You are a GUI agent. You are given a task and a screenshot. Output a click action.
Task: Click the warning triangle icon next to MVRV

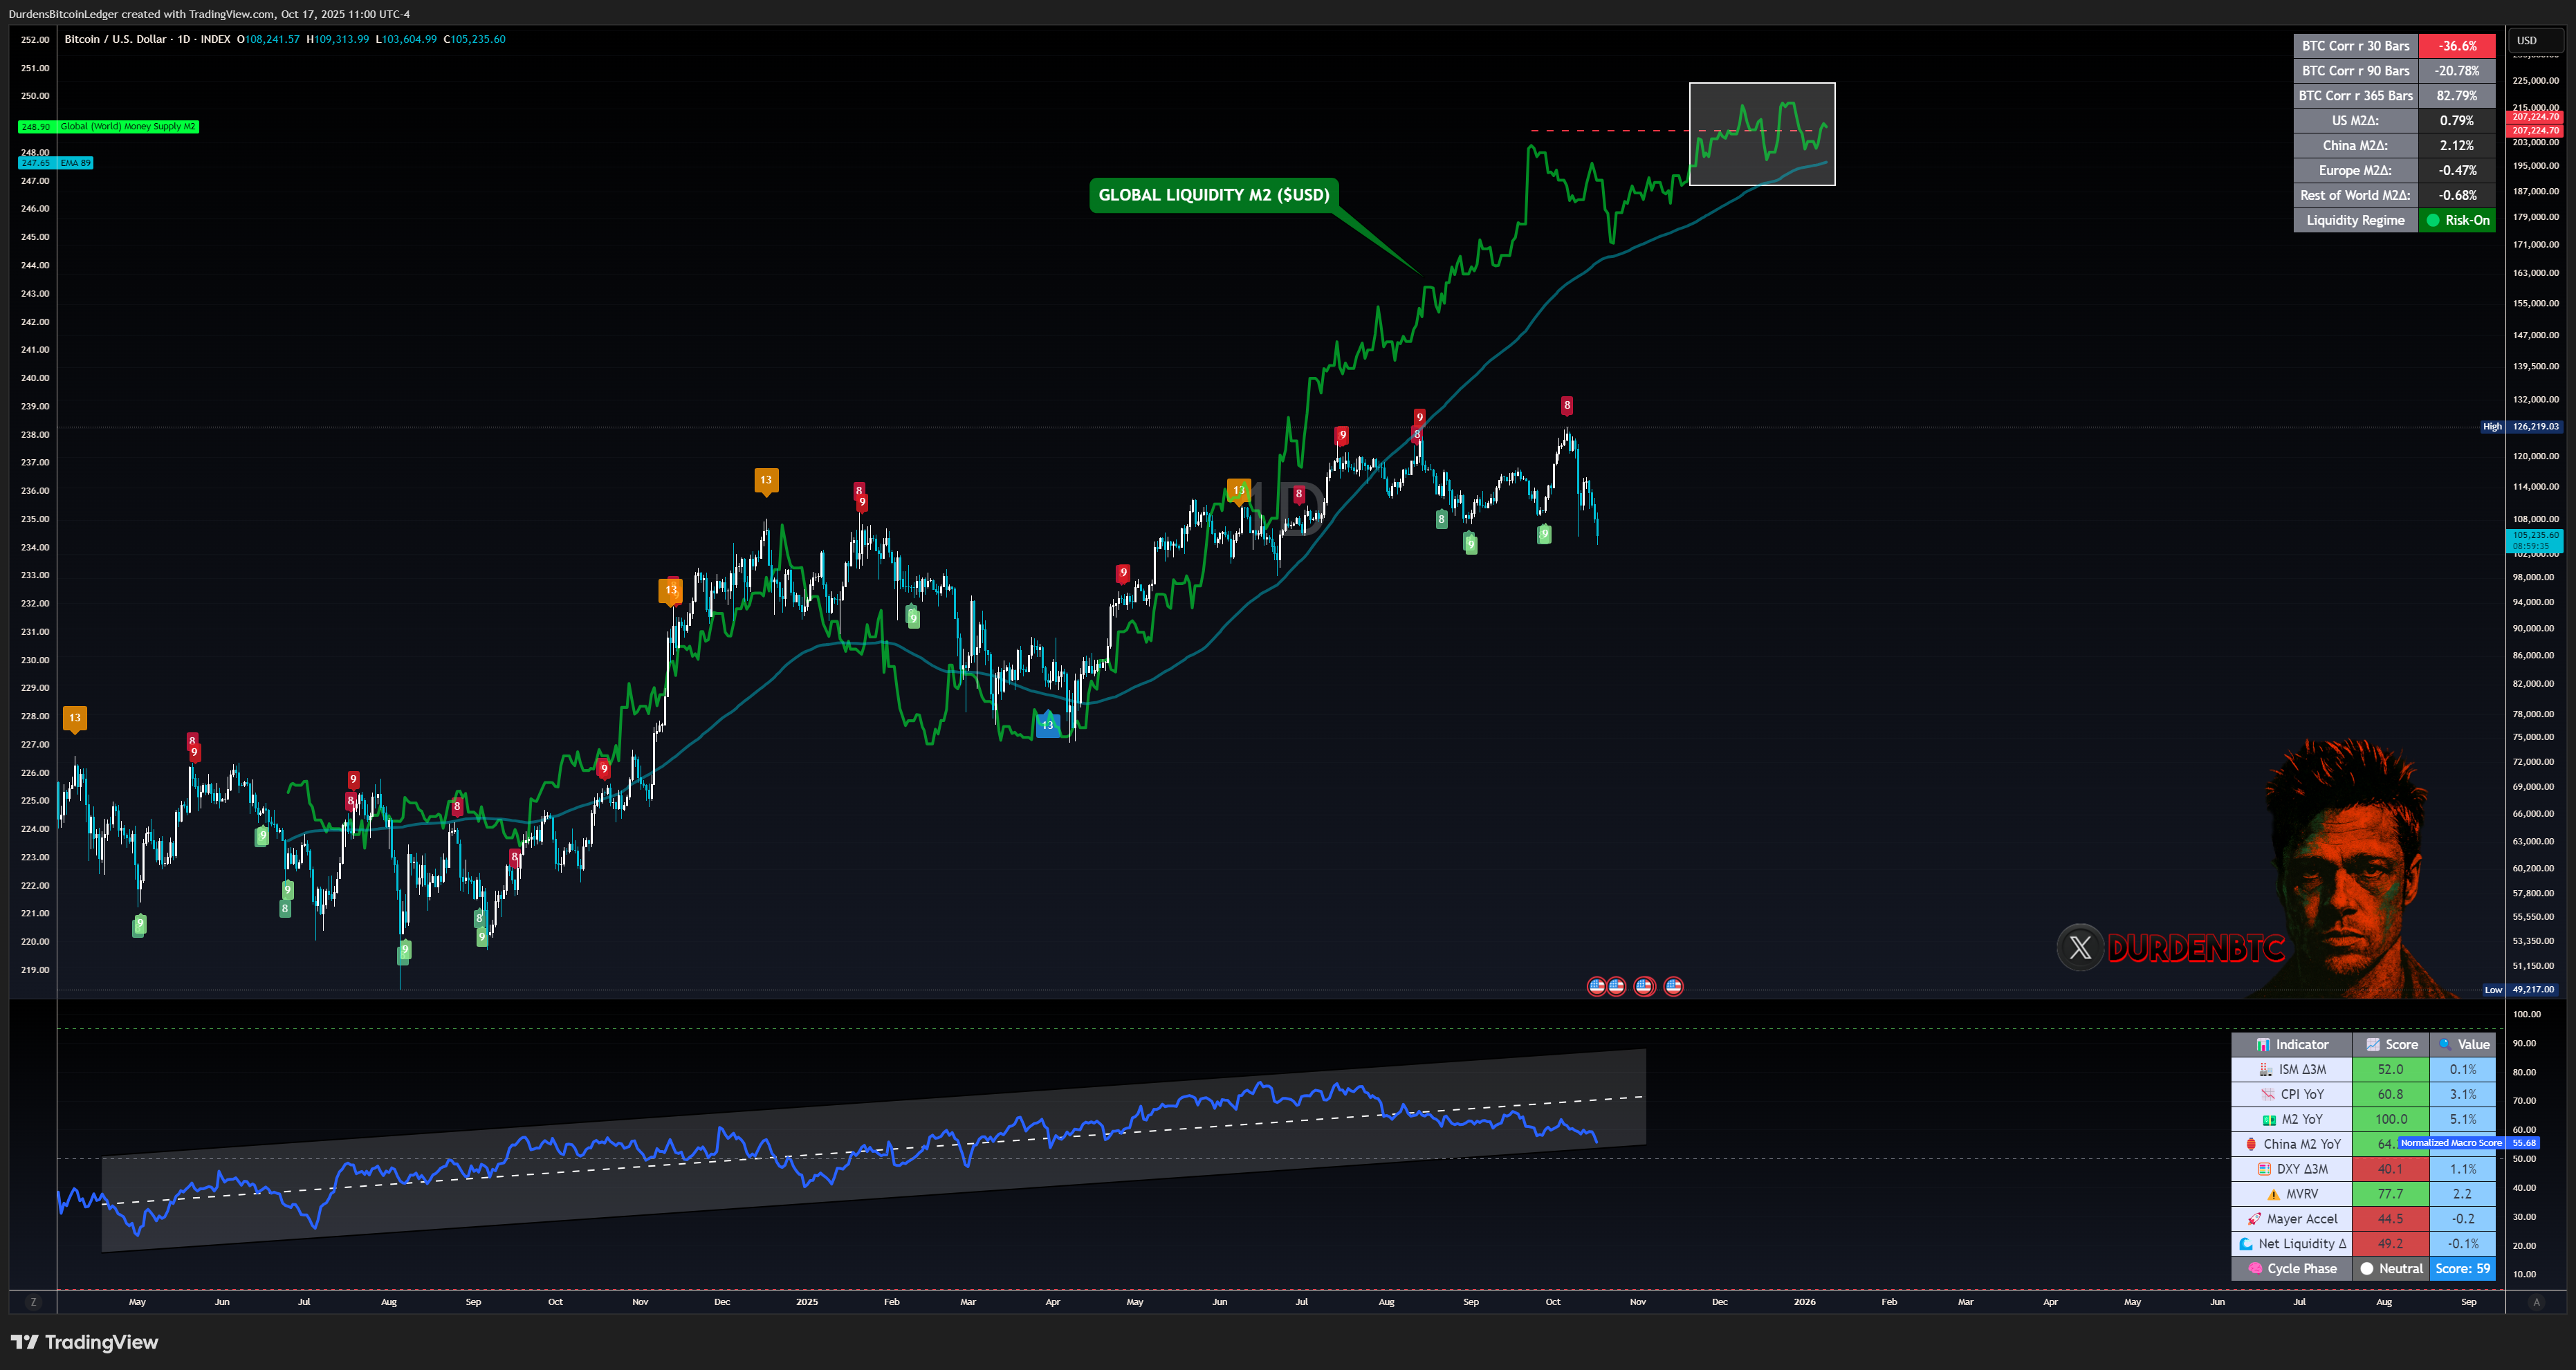2273,1194
